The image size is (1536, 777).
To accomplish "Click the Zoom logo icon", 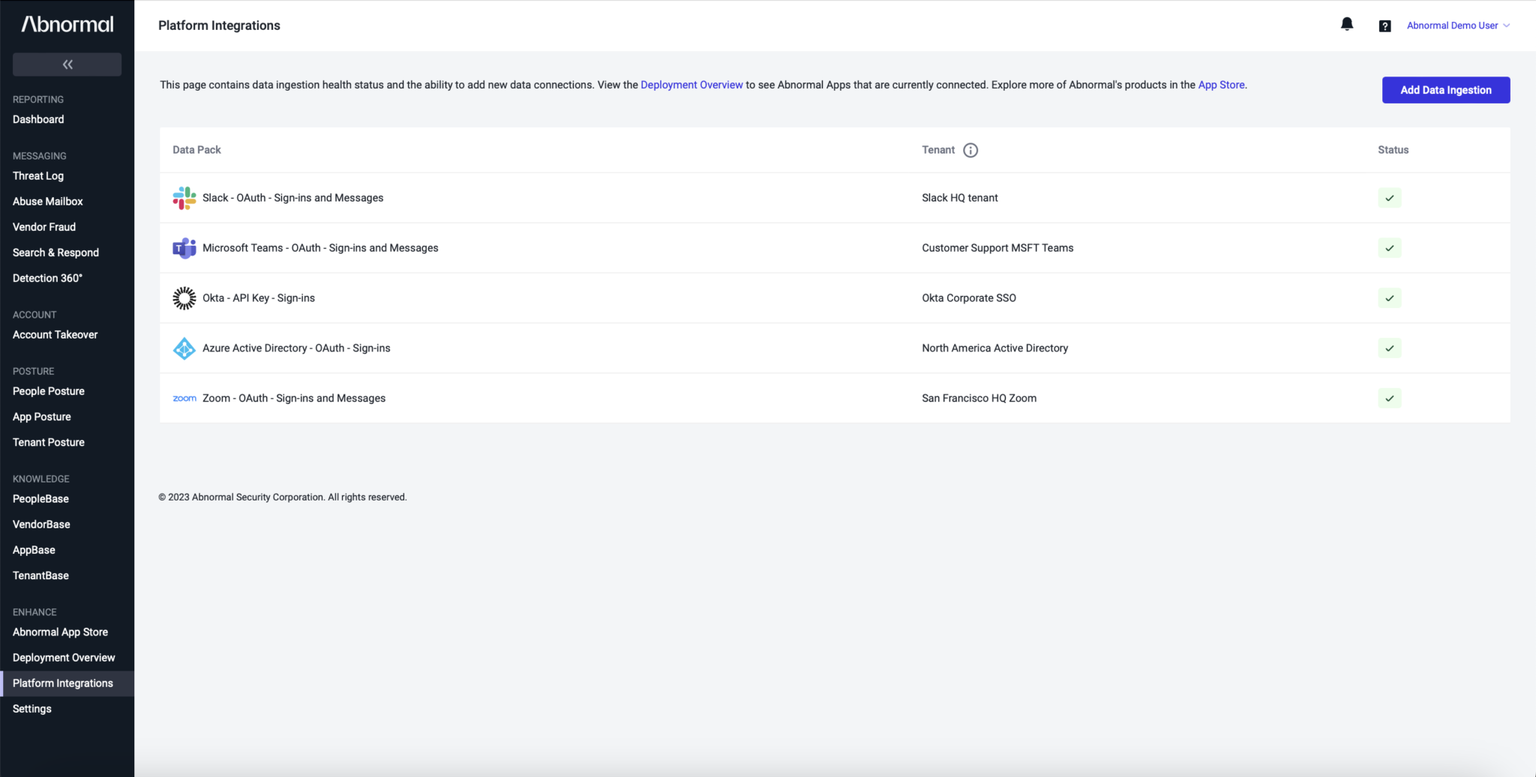I will tap(184, 398).
